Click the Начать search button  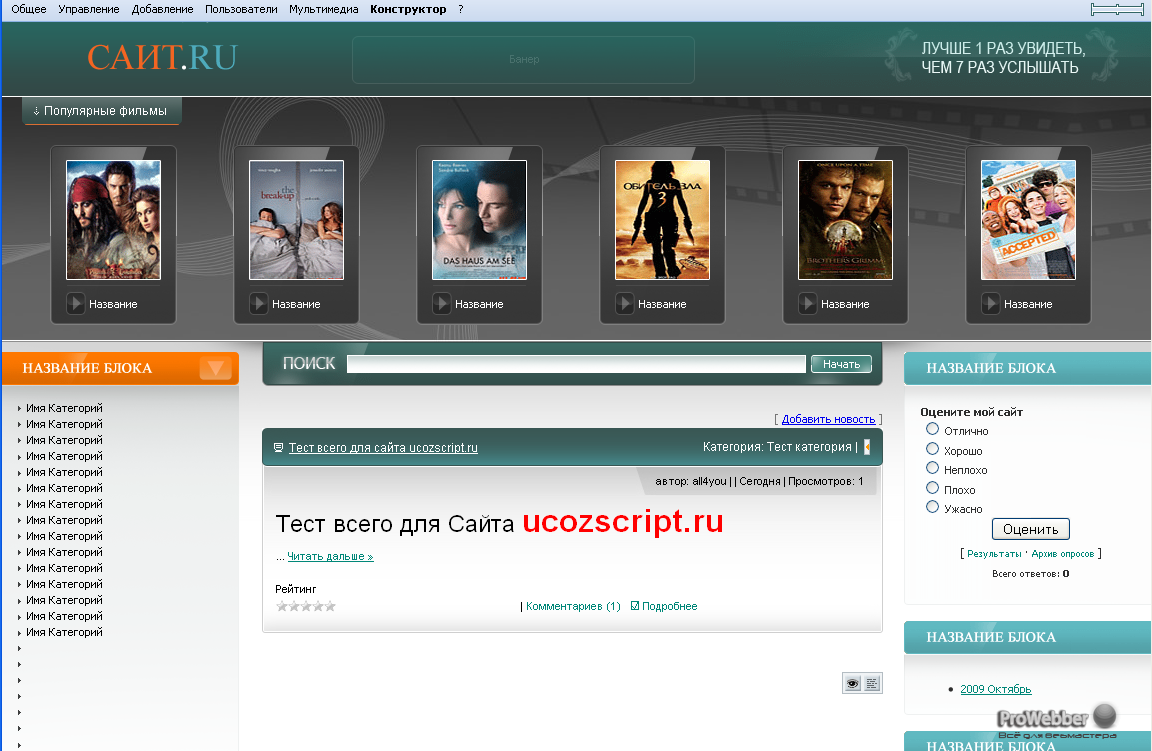click(841, 364)
